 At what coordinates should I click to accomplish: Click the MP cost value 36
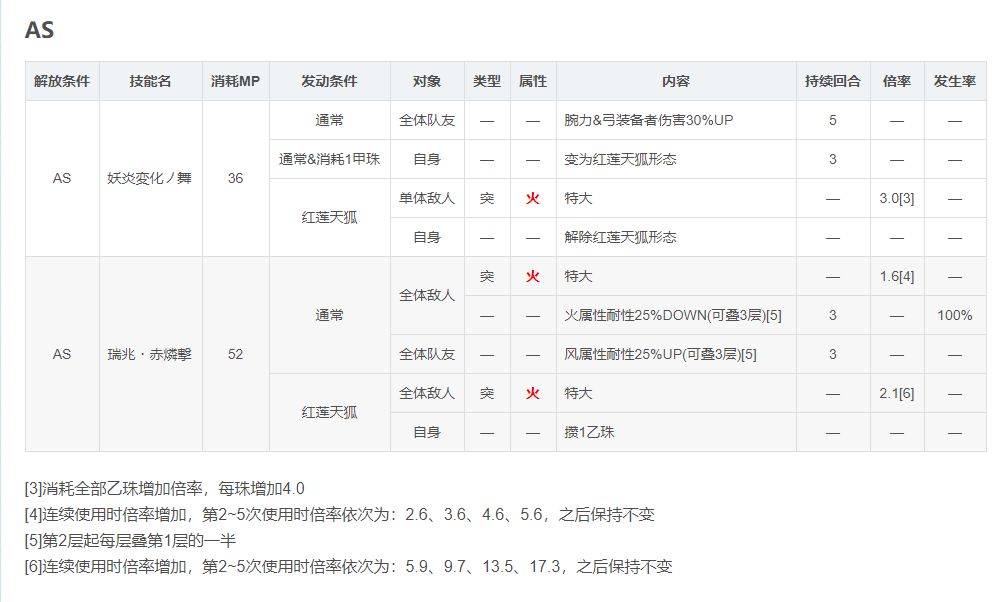pyautogui.click(x=236, y=178)
